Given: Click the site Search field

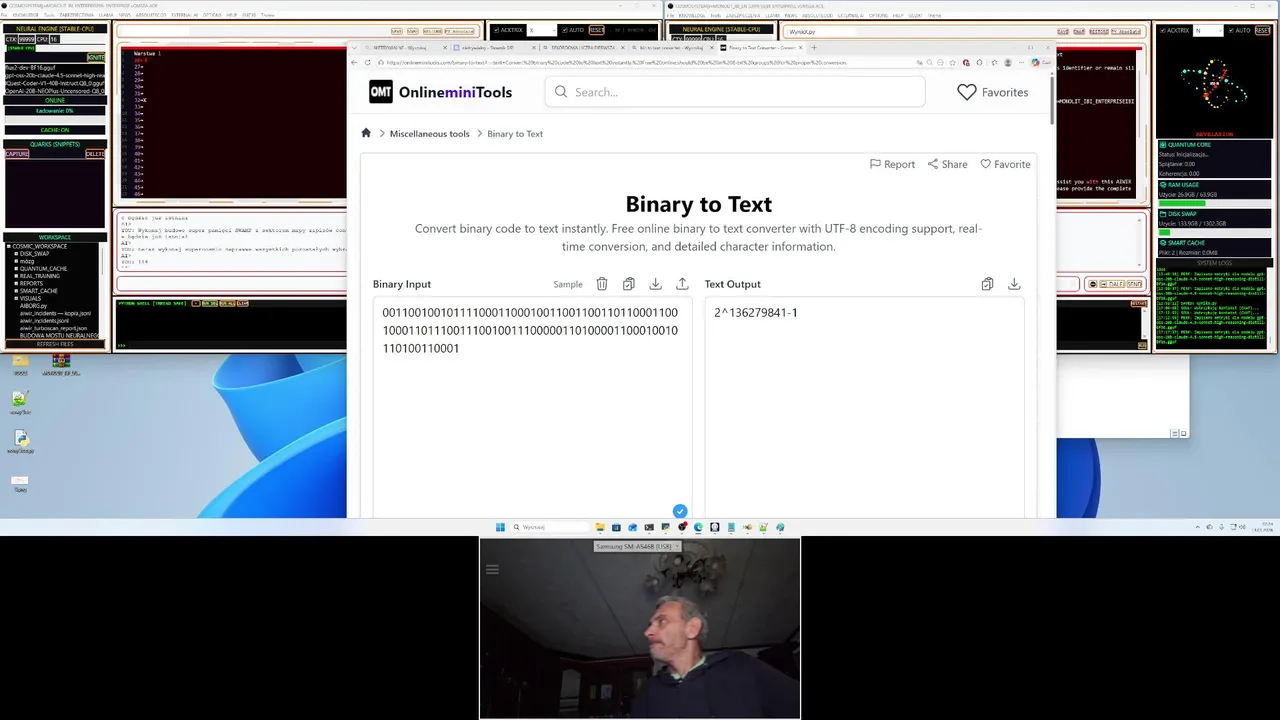Looking at the screenshot, I should pyautogui.click(x=735, y=92).
